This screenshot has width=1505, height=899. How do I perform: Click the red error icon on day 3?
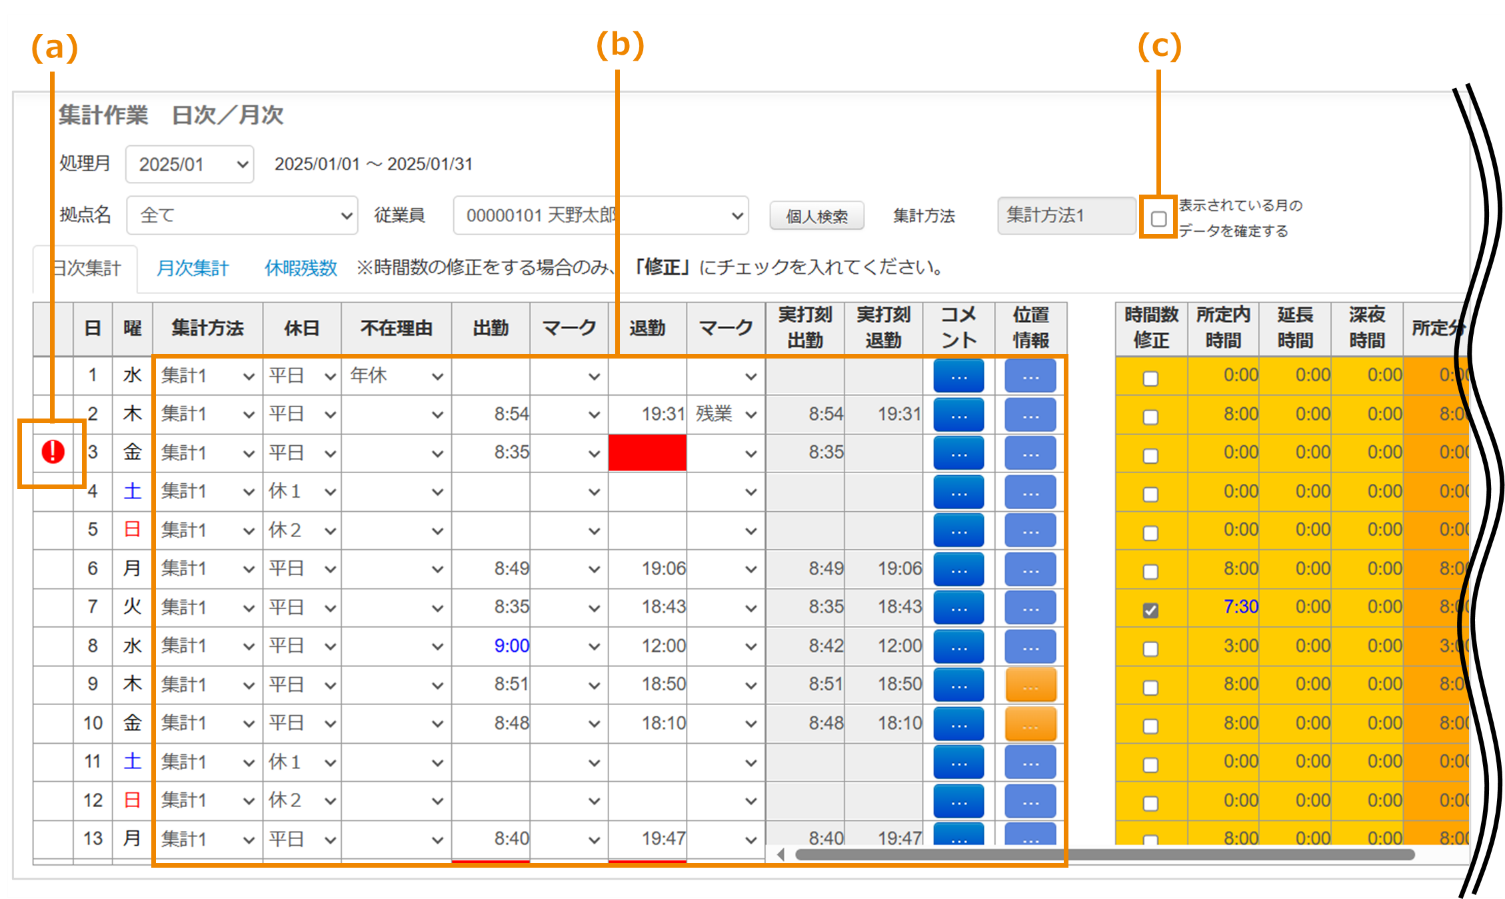click(53, 452)
